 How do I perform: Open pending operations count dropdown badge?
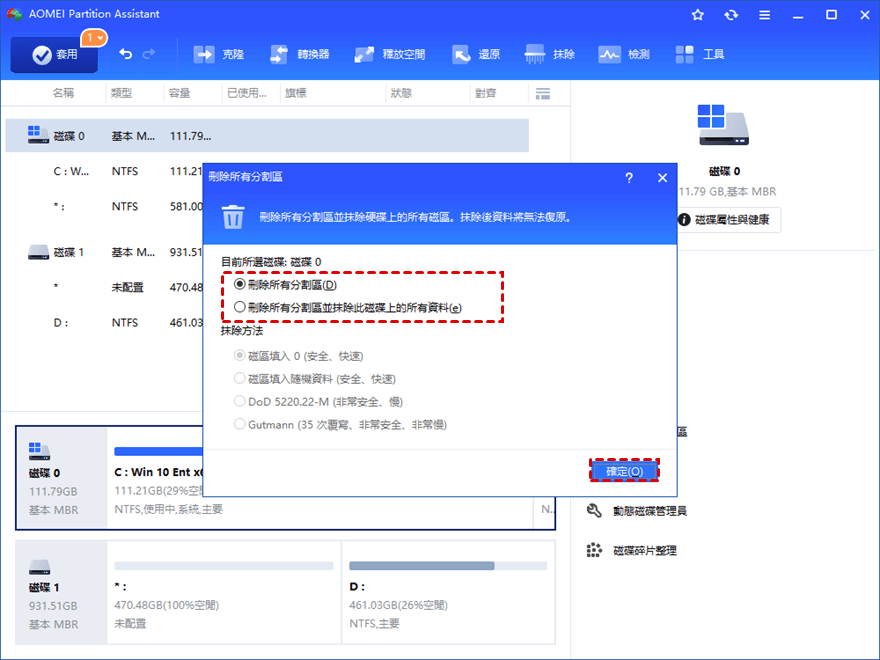click(x=94, y=38)
